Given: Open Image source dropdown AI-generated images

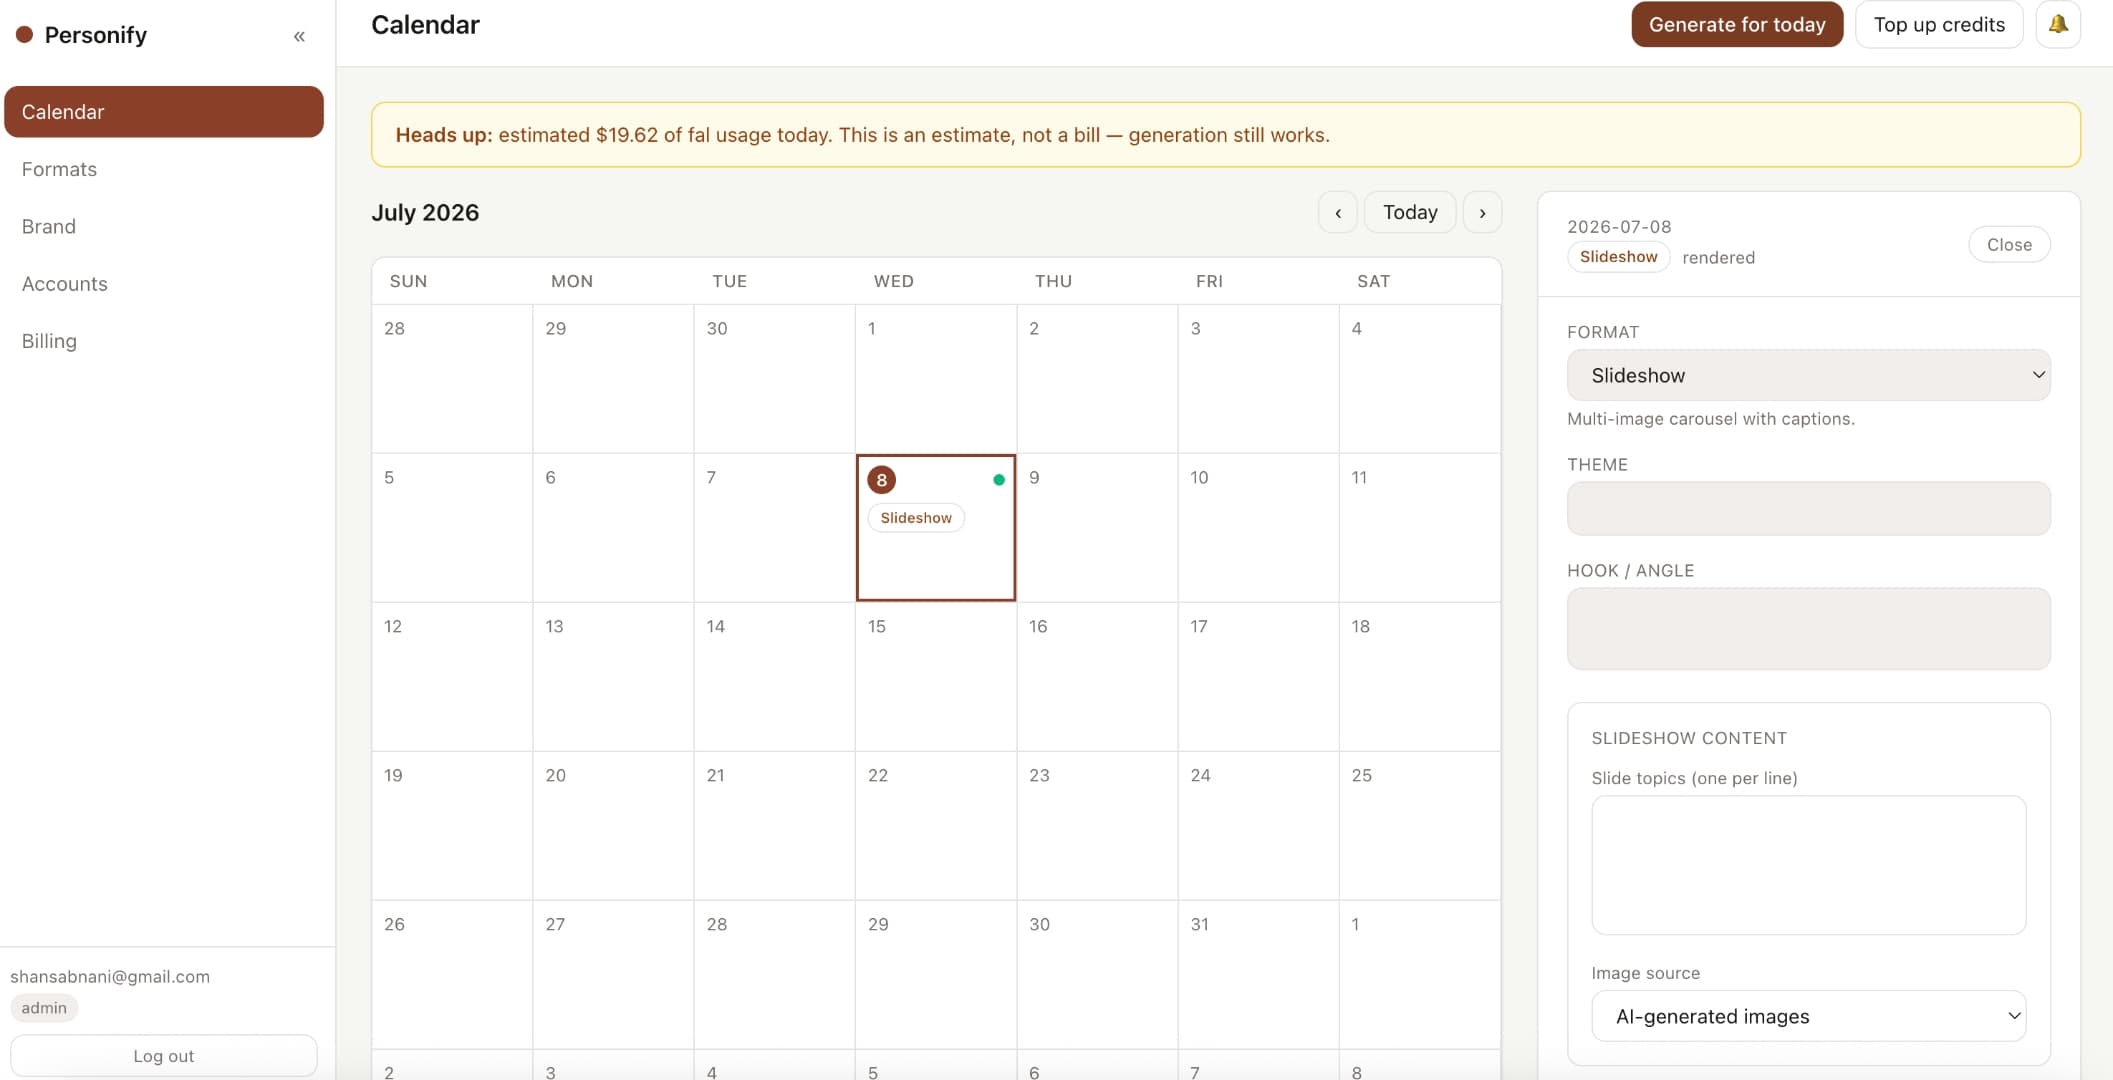Looking at the screenshot, I should coord(1808,1016).
